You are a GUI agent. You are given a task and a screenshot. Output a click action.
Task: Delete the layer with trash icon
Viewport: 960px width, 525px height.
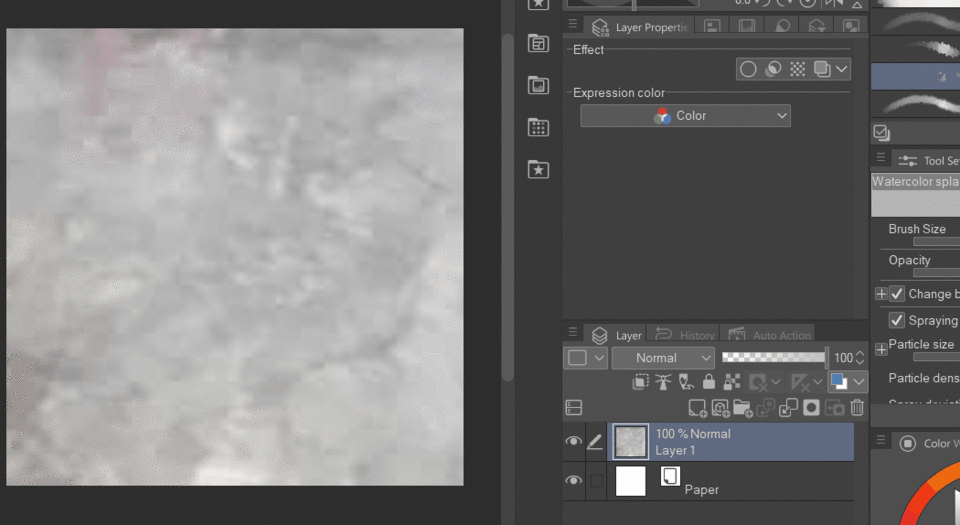tap(857, 408)
